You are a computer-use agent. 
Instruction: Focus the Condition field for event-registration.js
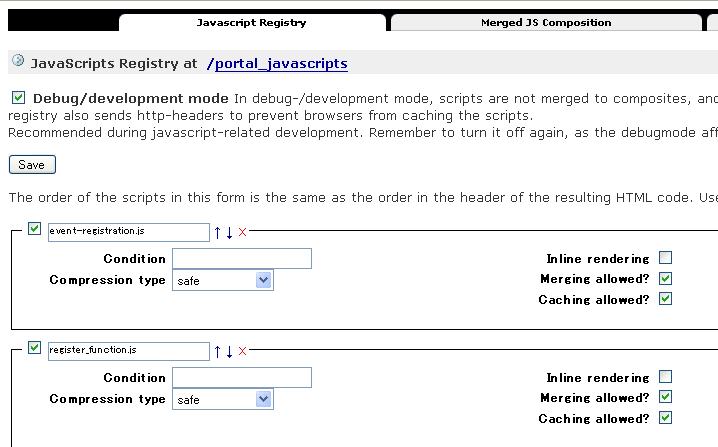[242, 259]
